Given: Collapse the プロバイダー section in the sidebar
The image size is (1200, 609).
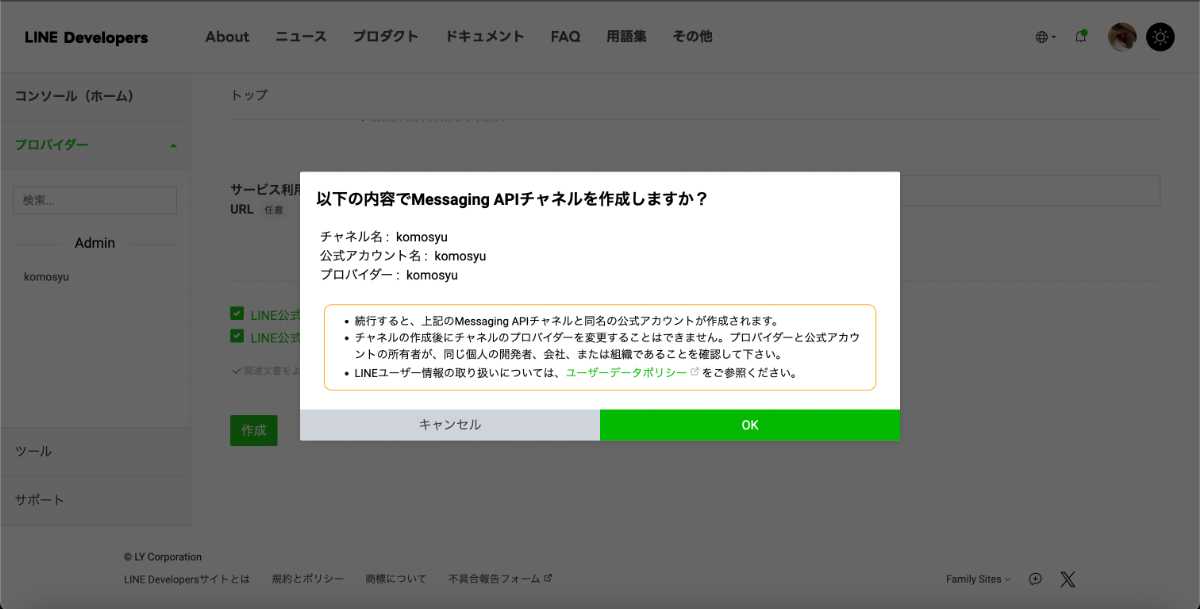Looking at the screenshot, I should pos(95,144).
